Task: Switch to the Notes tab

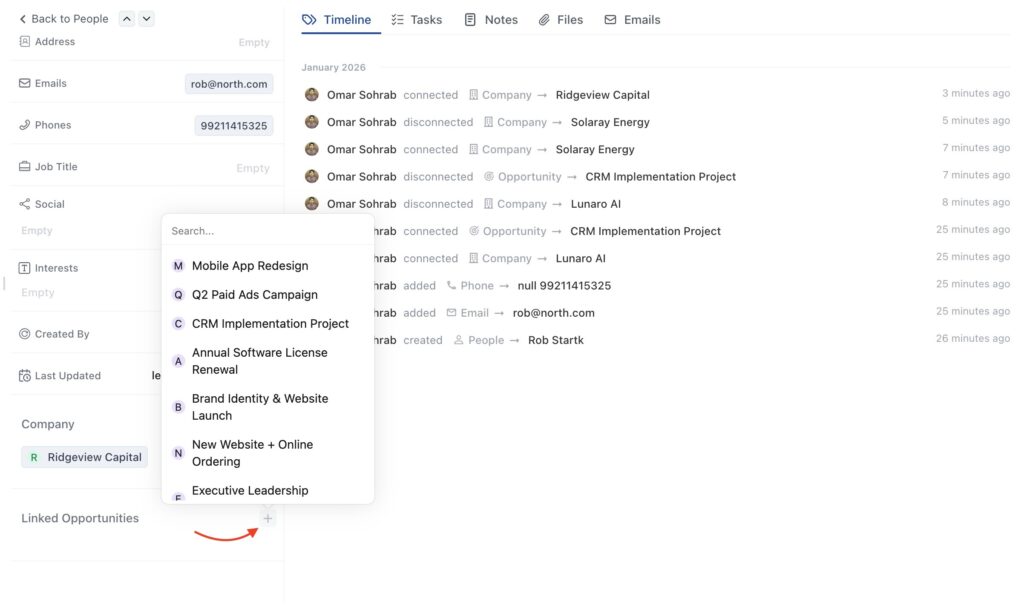Action: pyautogui.click(x=491, y=20)
